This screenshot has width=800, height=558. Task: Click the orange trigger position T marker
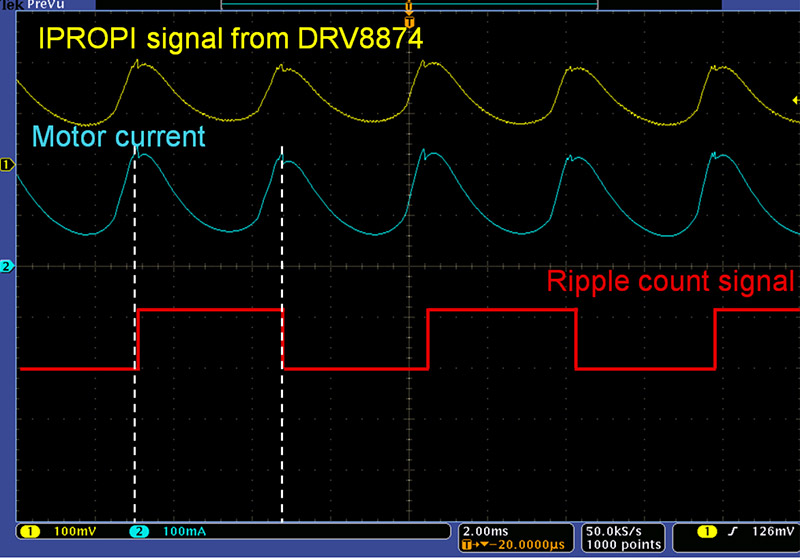click(x=408, y=20)
